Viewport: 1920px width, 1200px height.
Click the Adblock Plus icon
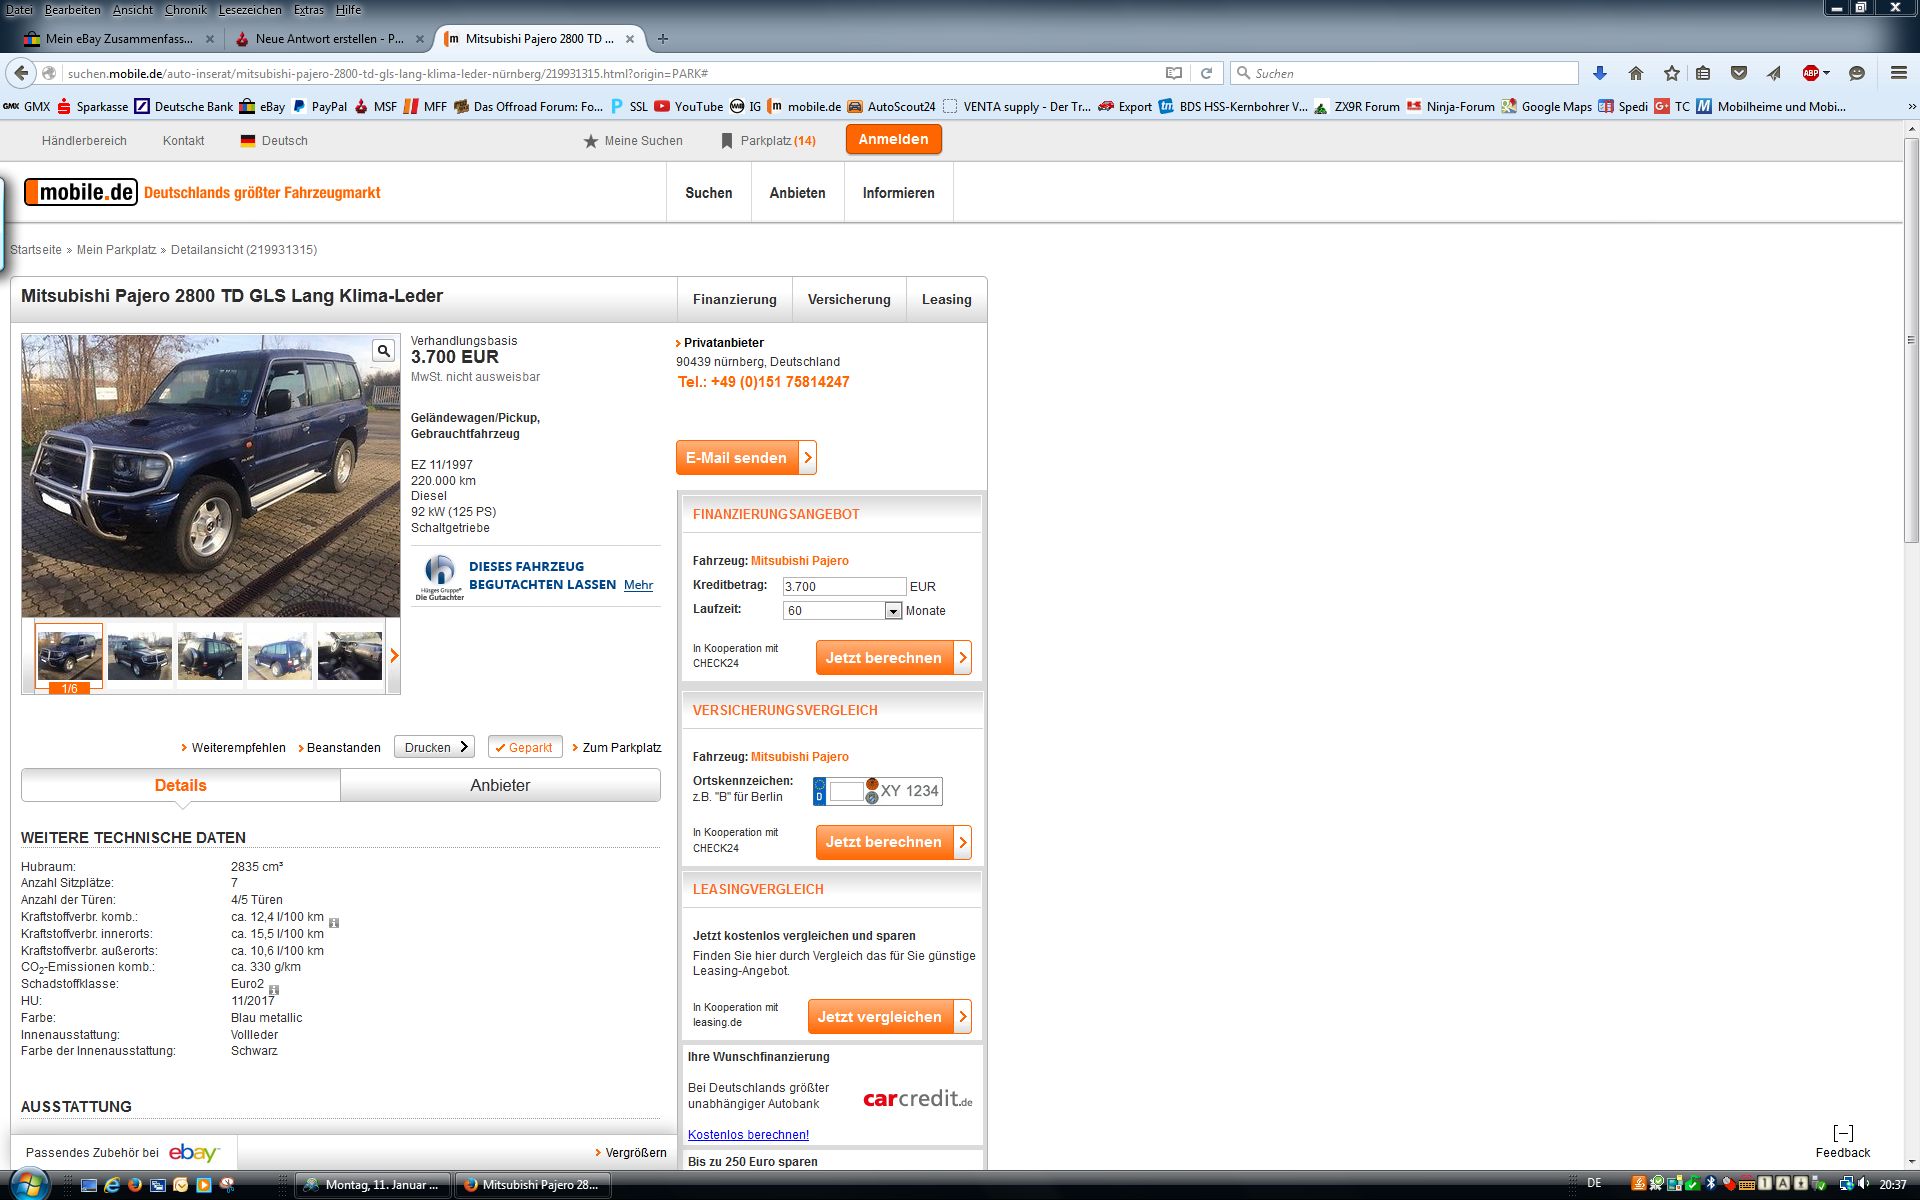click(1811, 73)
